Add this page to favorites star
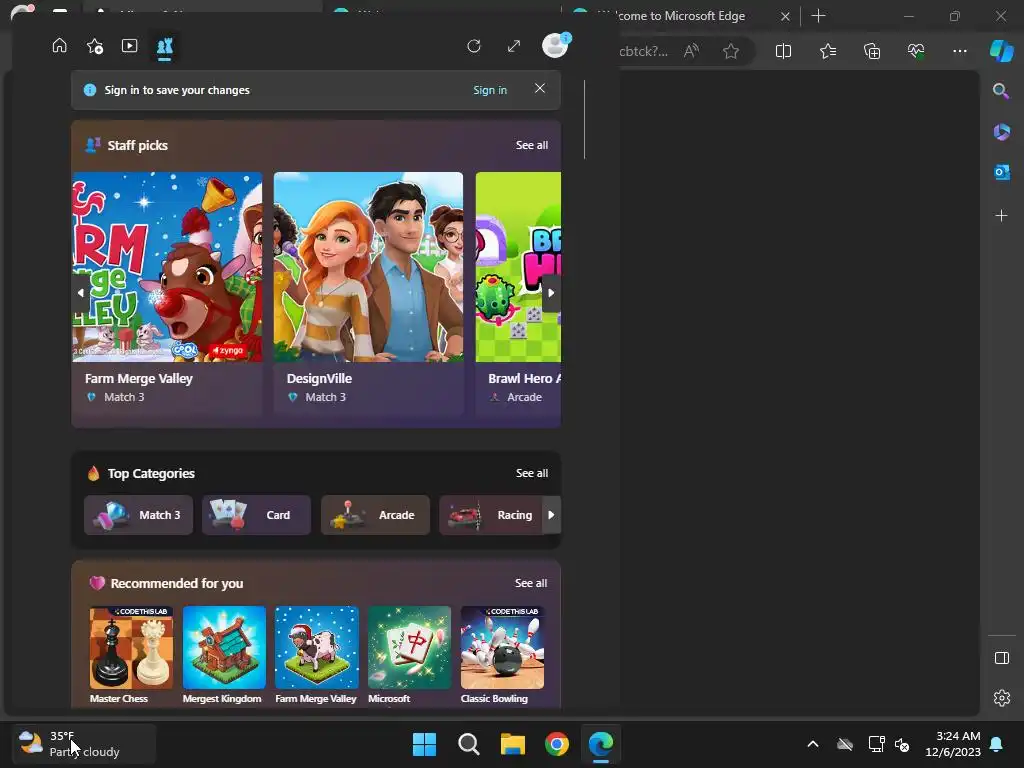Screen dimensions: 1024x768 point(731,51)
